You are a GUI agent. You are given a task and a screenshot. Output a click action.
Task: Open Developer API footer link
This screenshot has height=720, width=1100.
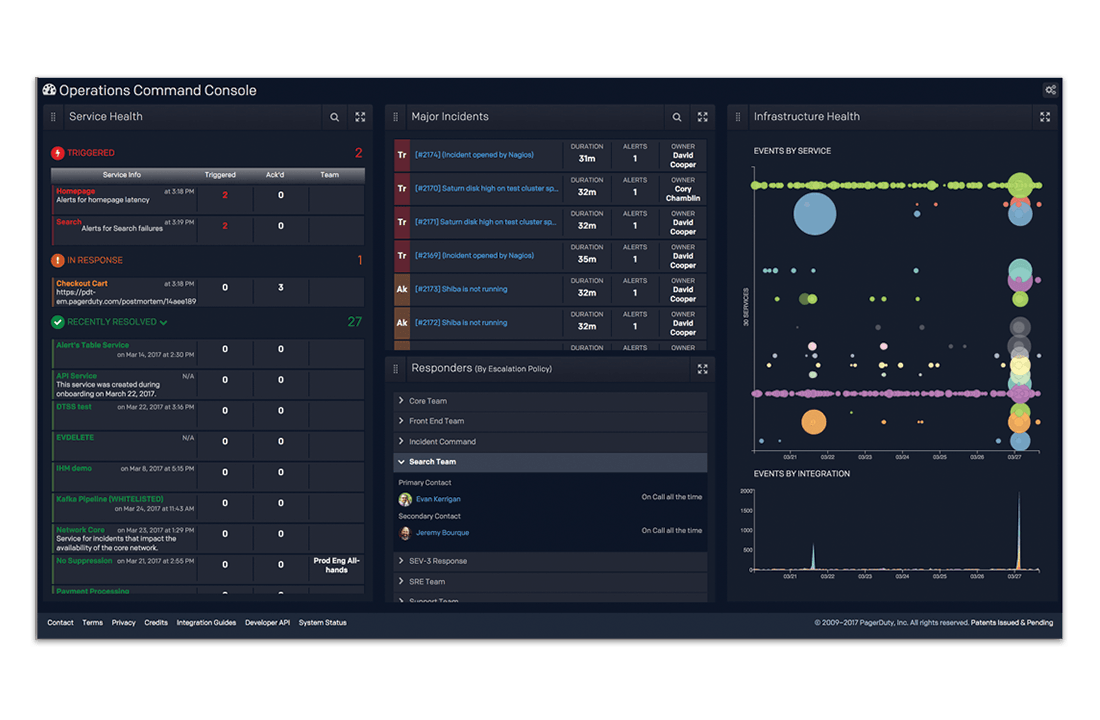point(267,623)
